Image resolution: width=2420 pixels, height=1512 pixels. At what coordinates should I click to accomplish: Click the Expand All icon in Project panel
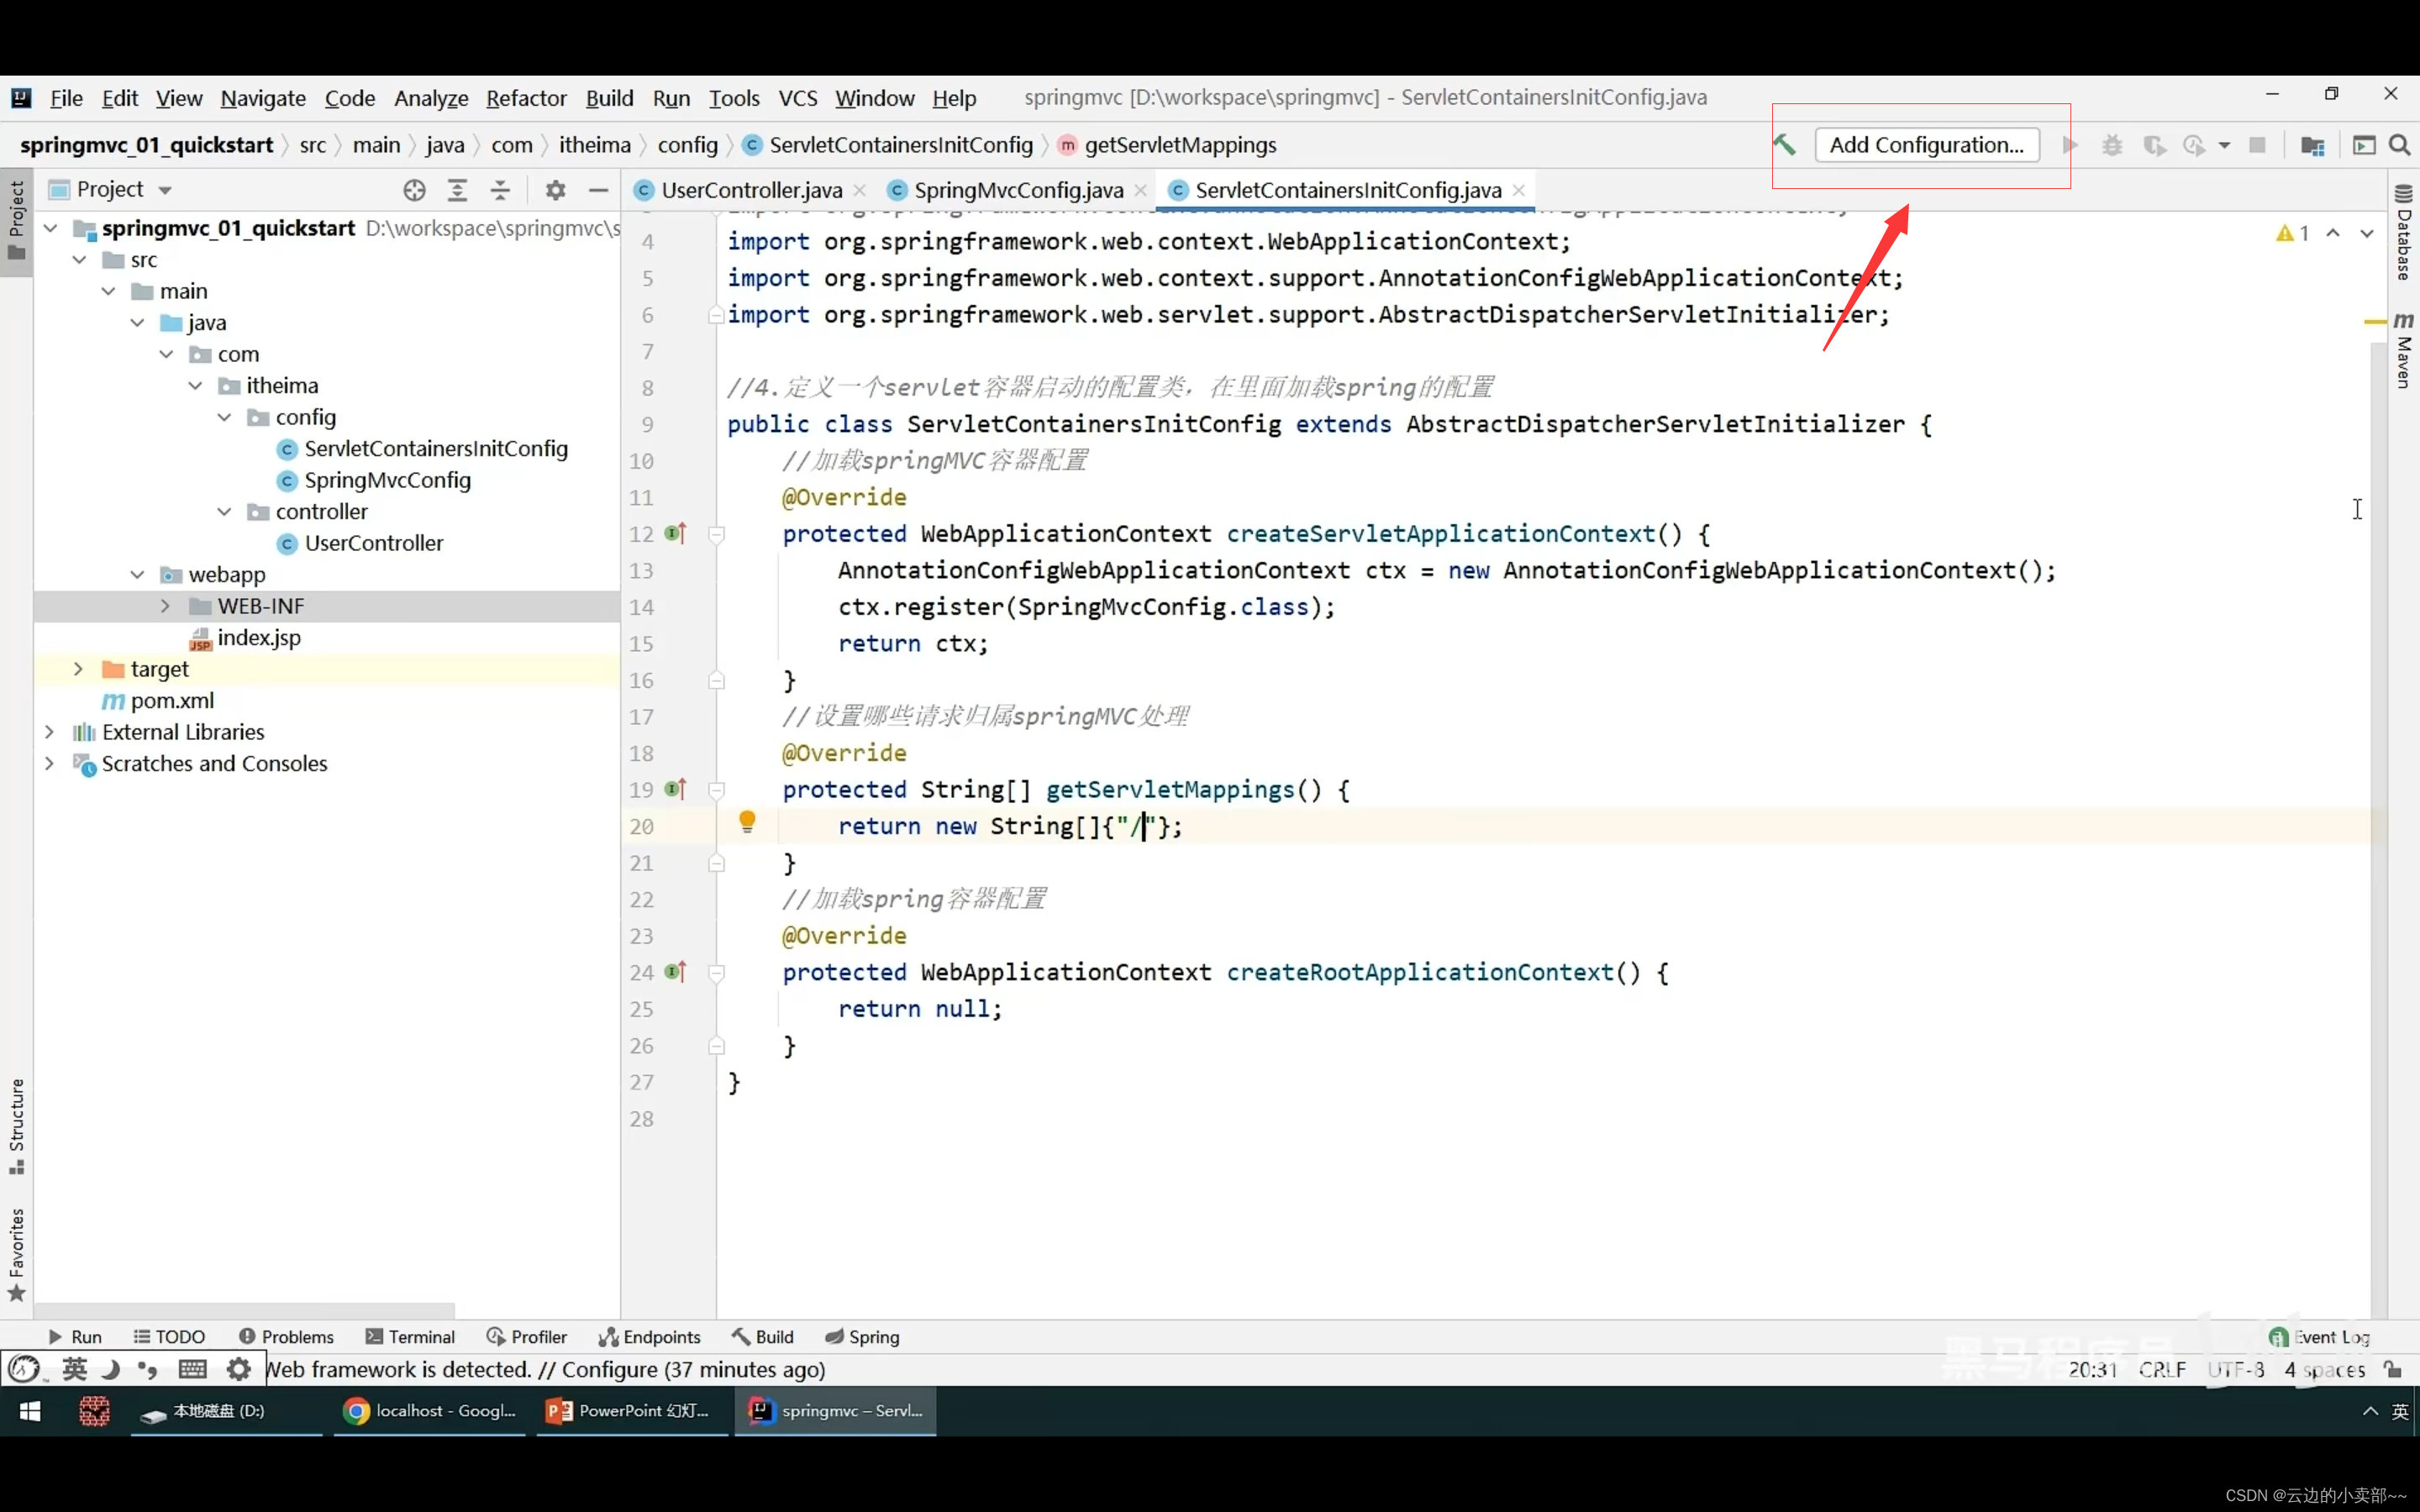pyautogui.click(x=457, y=190)
